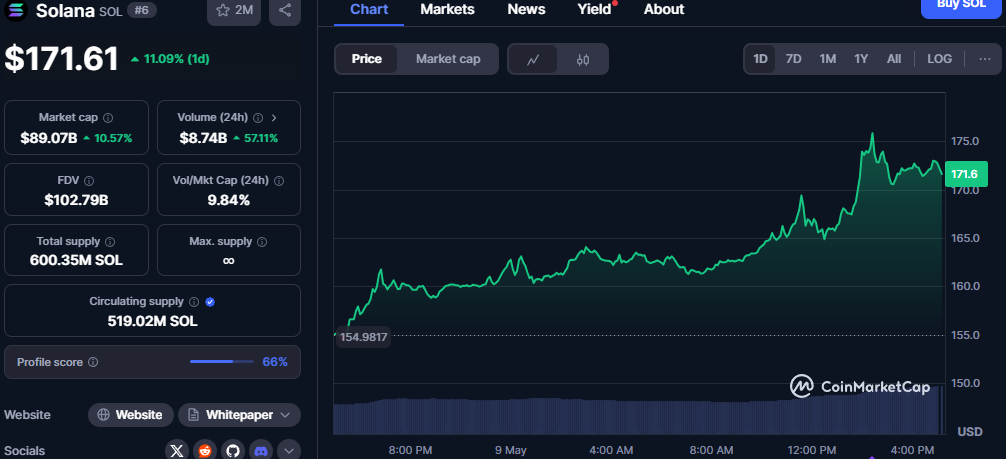
Task: Toggle LOG scale on chart
Action: 939,59
